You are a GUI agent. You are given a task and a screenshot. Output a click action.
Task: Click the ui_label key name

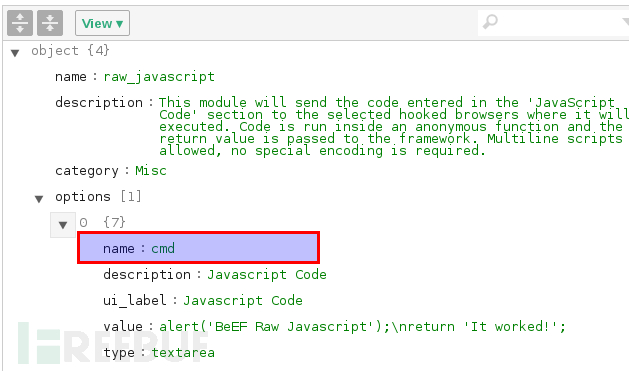[134, 300]
